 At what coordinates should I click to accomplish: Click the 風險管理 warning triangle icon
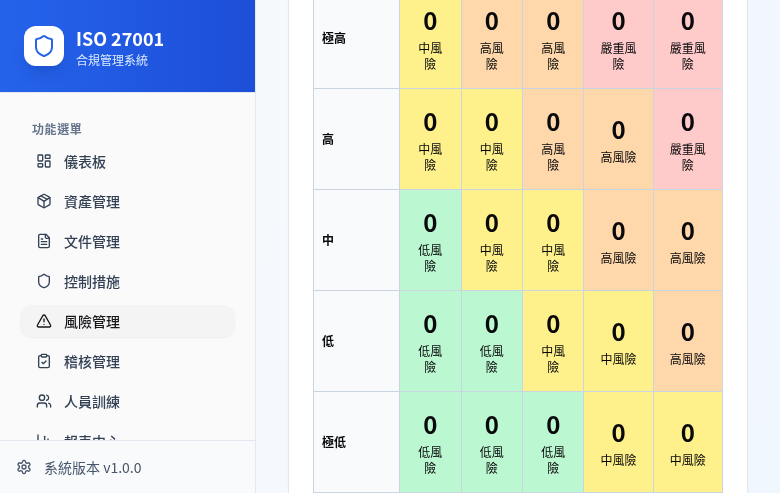click(x=44, y=321)
